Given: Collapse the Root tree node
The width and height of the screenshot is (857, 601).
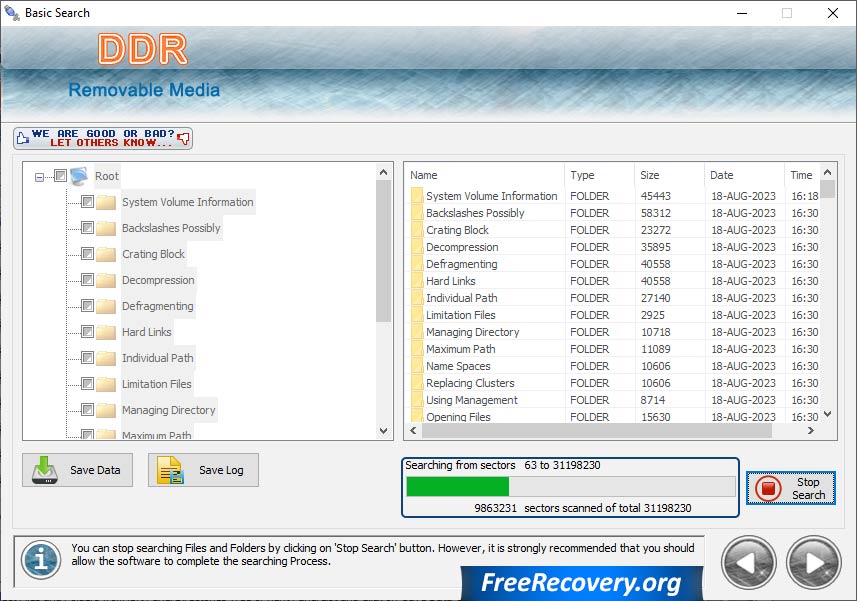Looking at the screenshot, I should 39,177.
